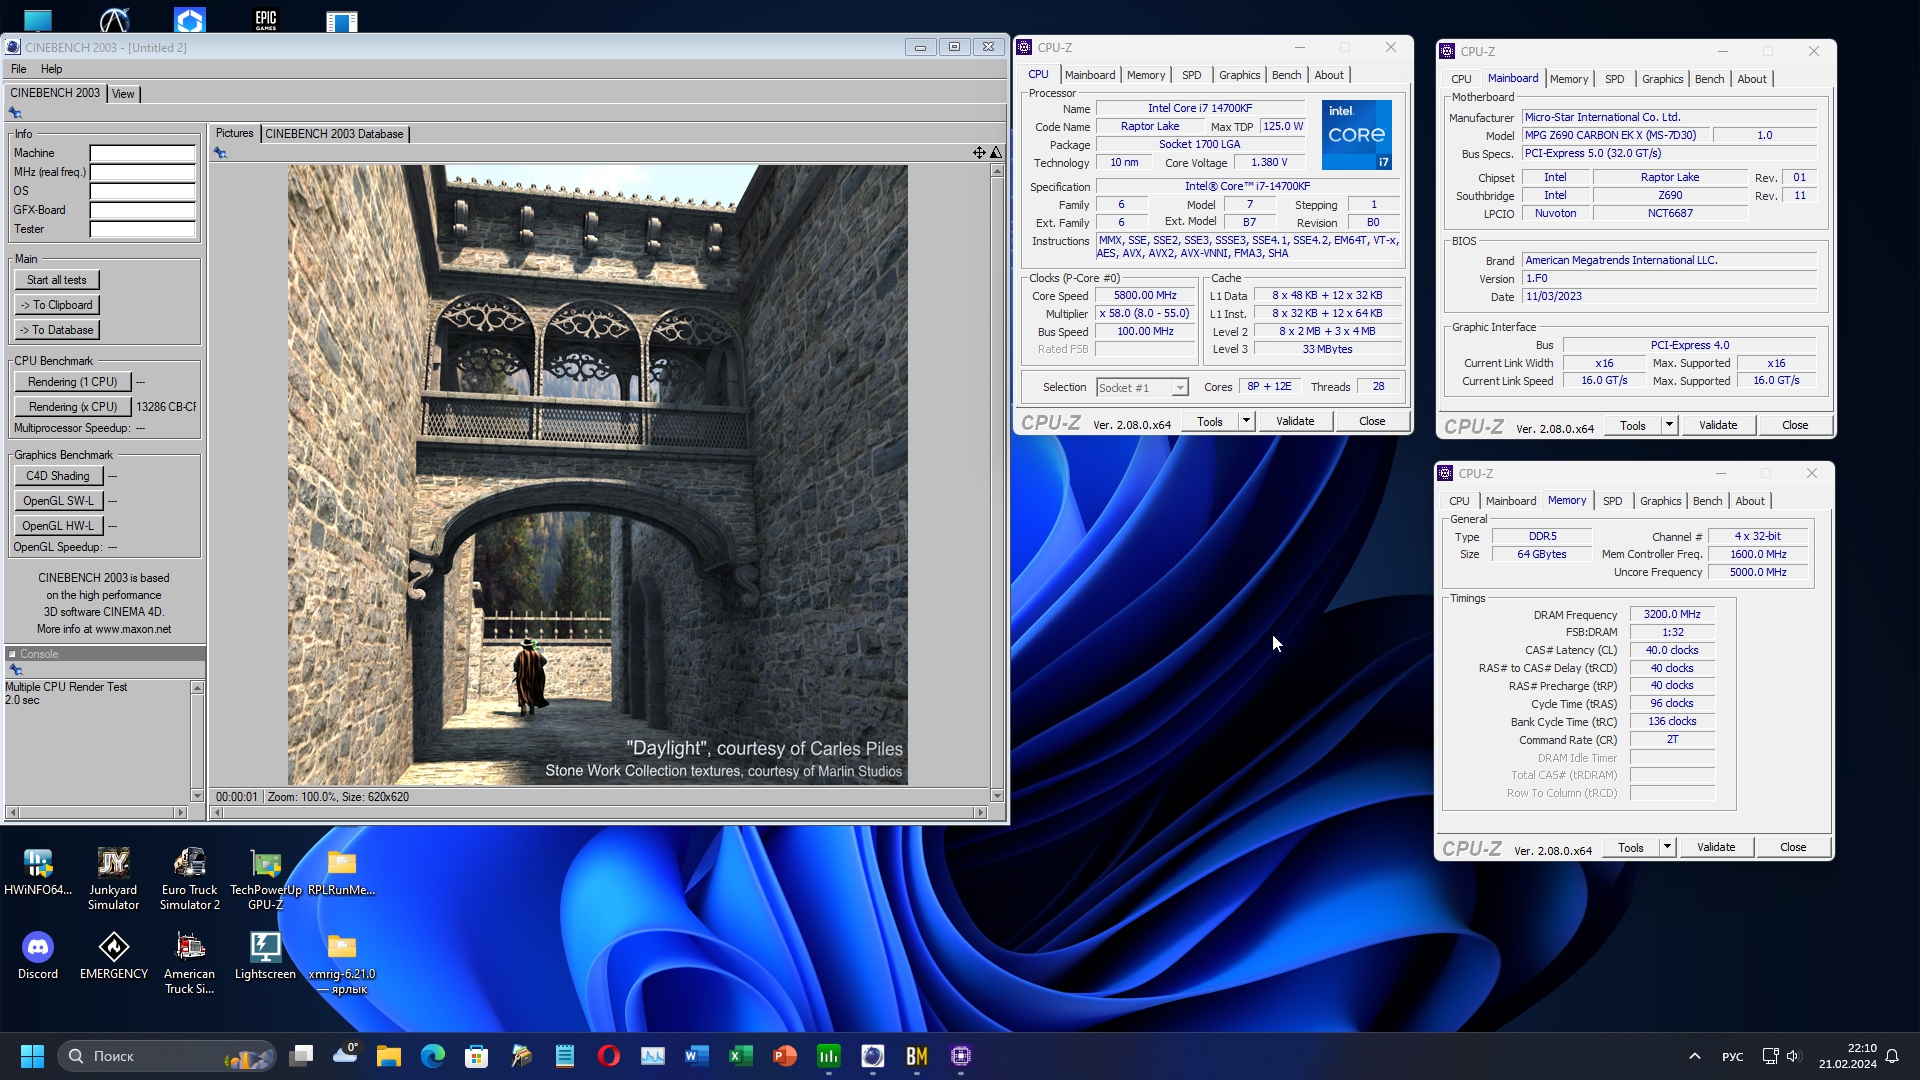Click To Clipboard button
1920x1080 pixels.
click(x=57, y=305)
